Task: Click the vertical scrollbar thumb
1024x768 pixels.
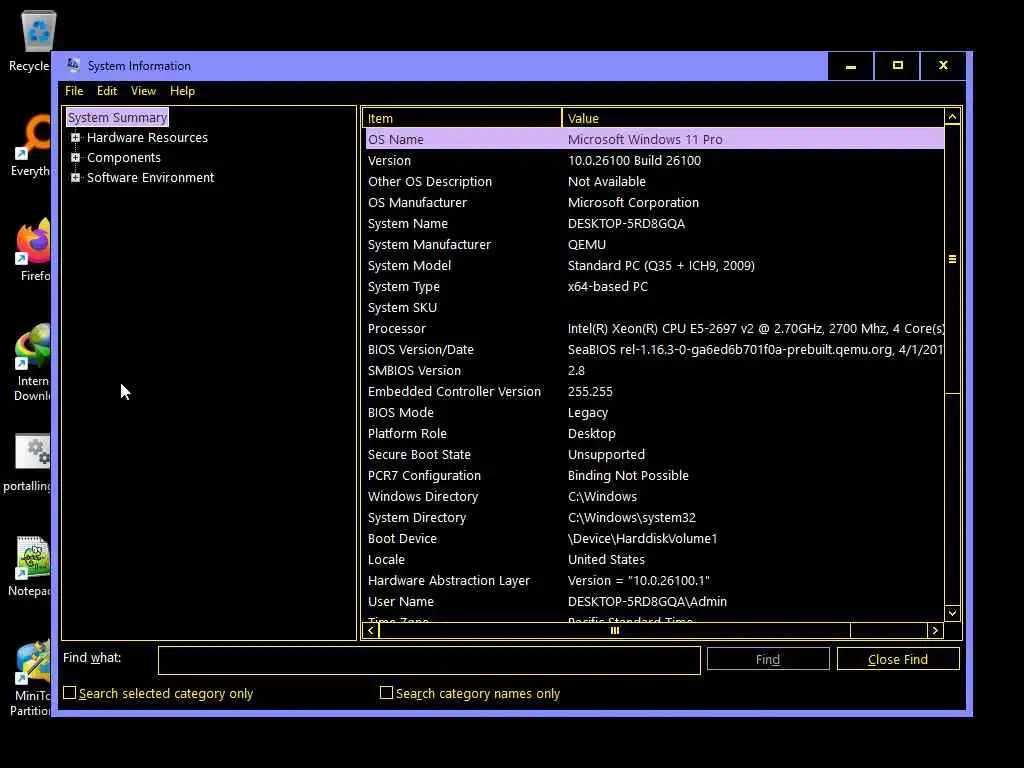Action: tap(952, 259)
